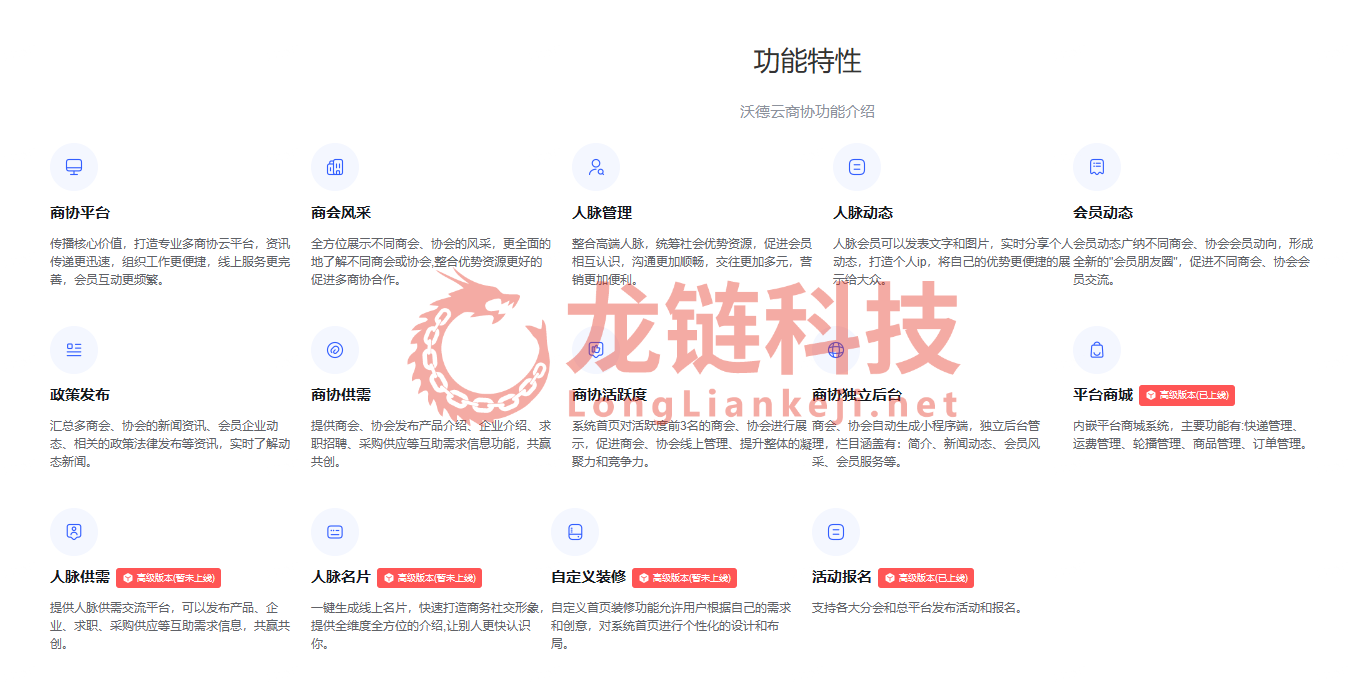Click the 高级版本(暂未上线) badge beside 人脉供需
Screen dimensions: 1370x694
pyautogui.click(x=168, y=578)
